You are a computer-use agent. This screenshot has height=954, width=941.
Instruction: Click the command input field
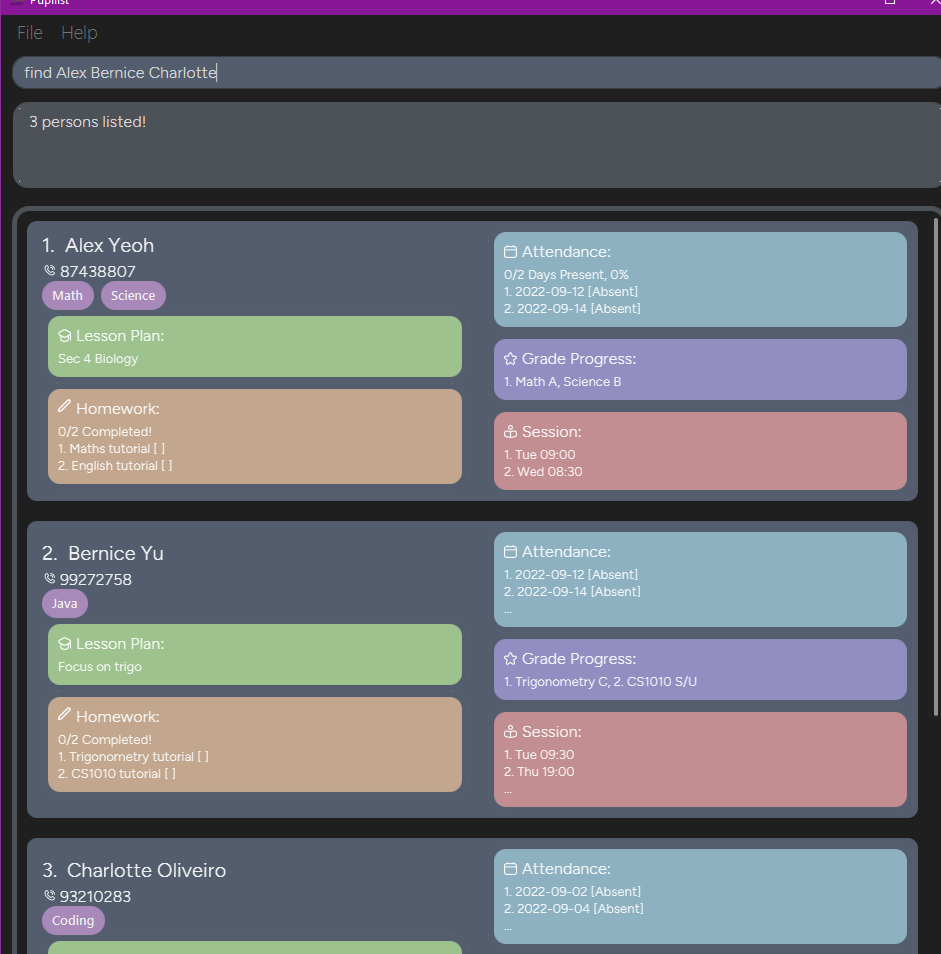[476, 72]
